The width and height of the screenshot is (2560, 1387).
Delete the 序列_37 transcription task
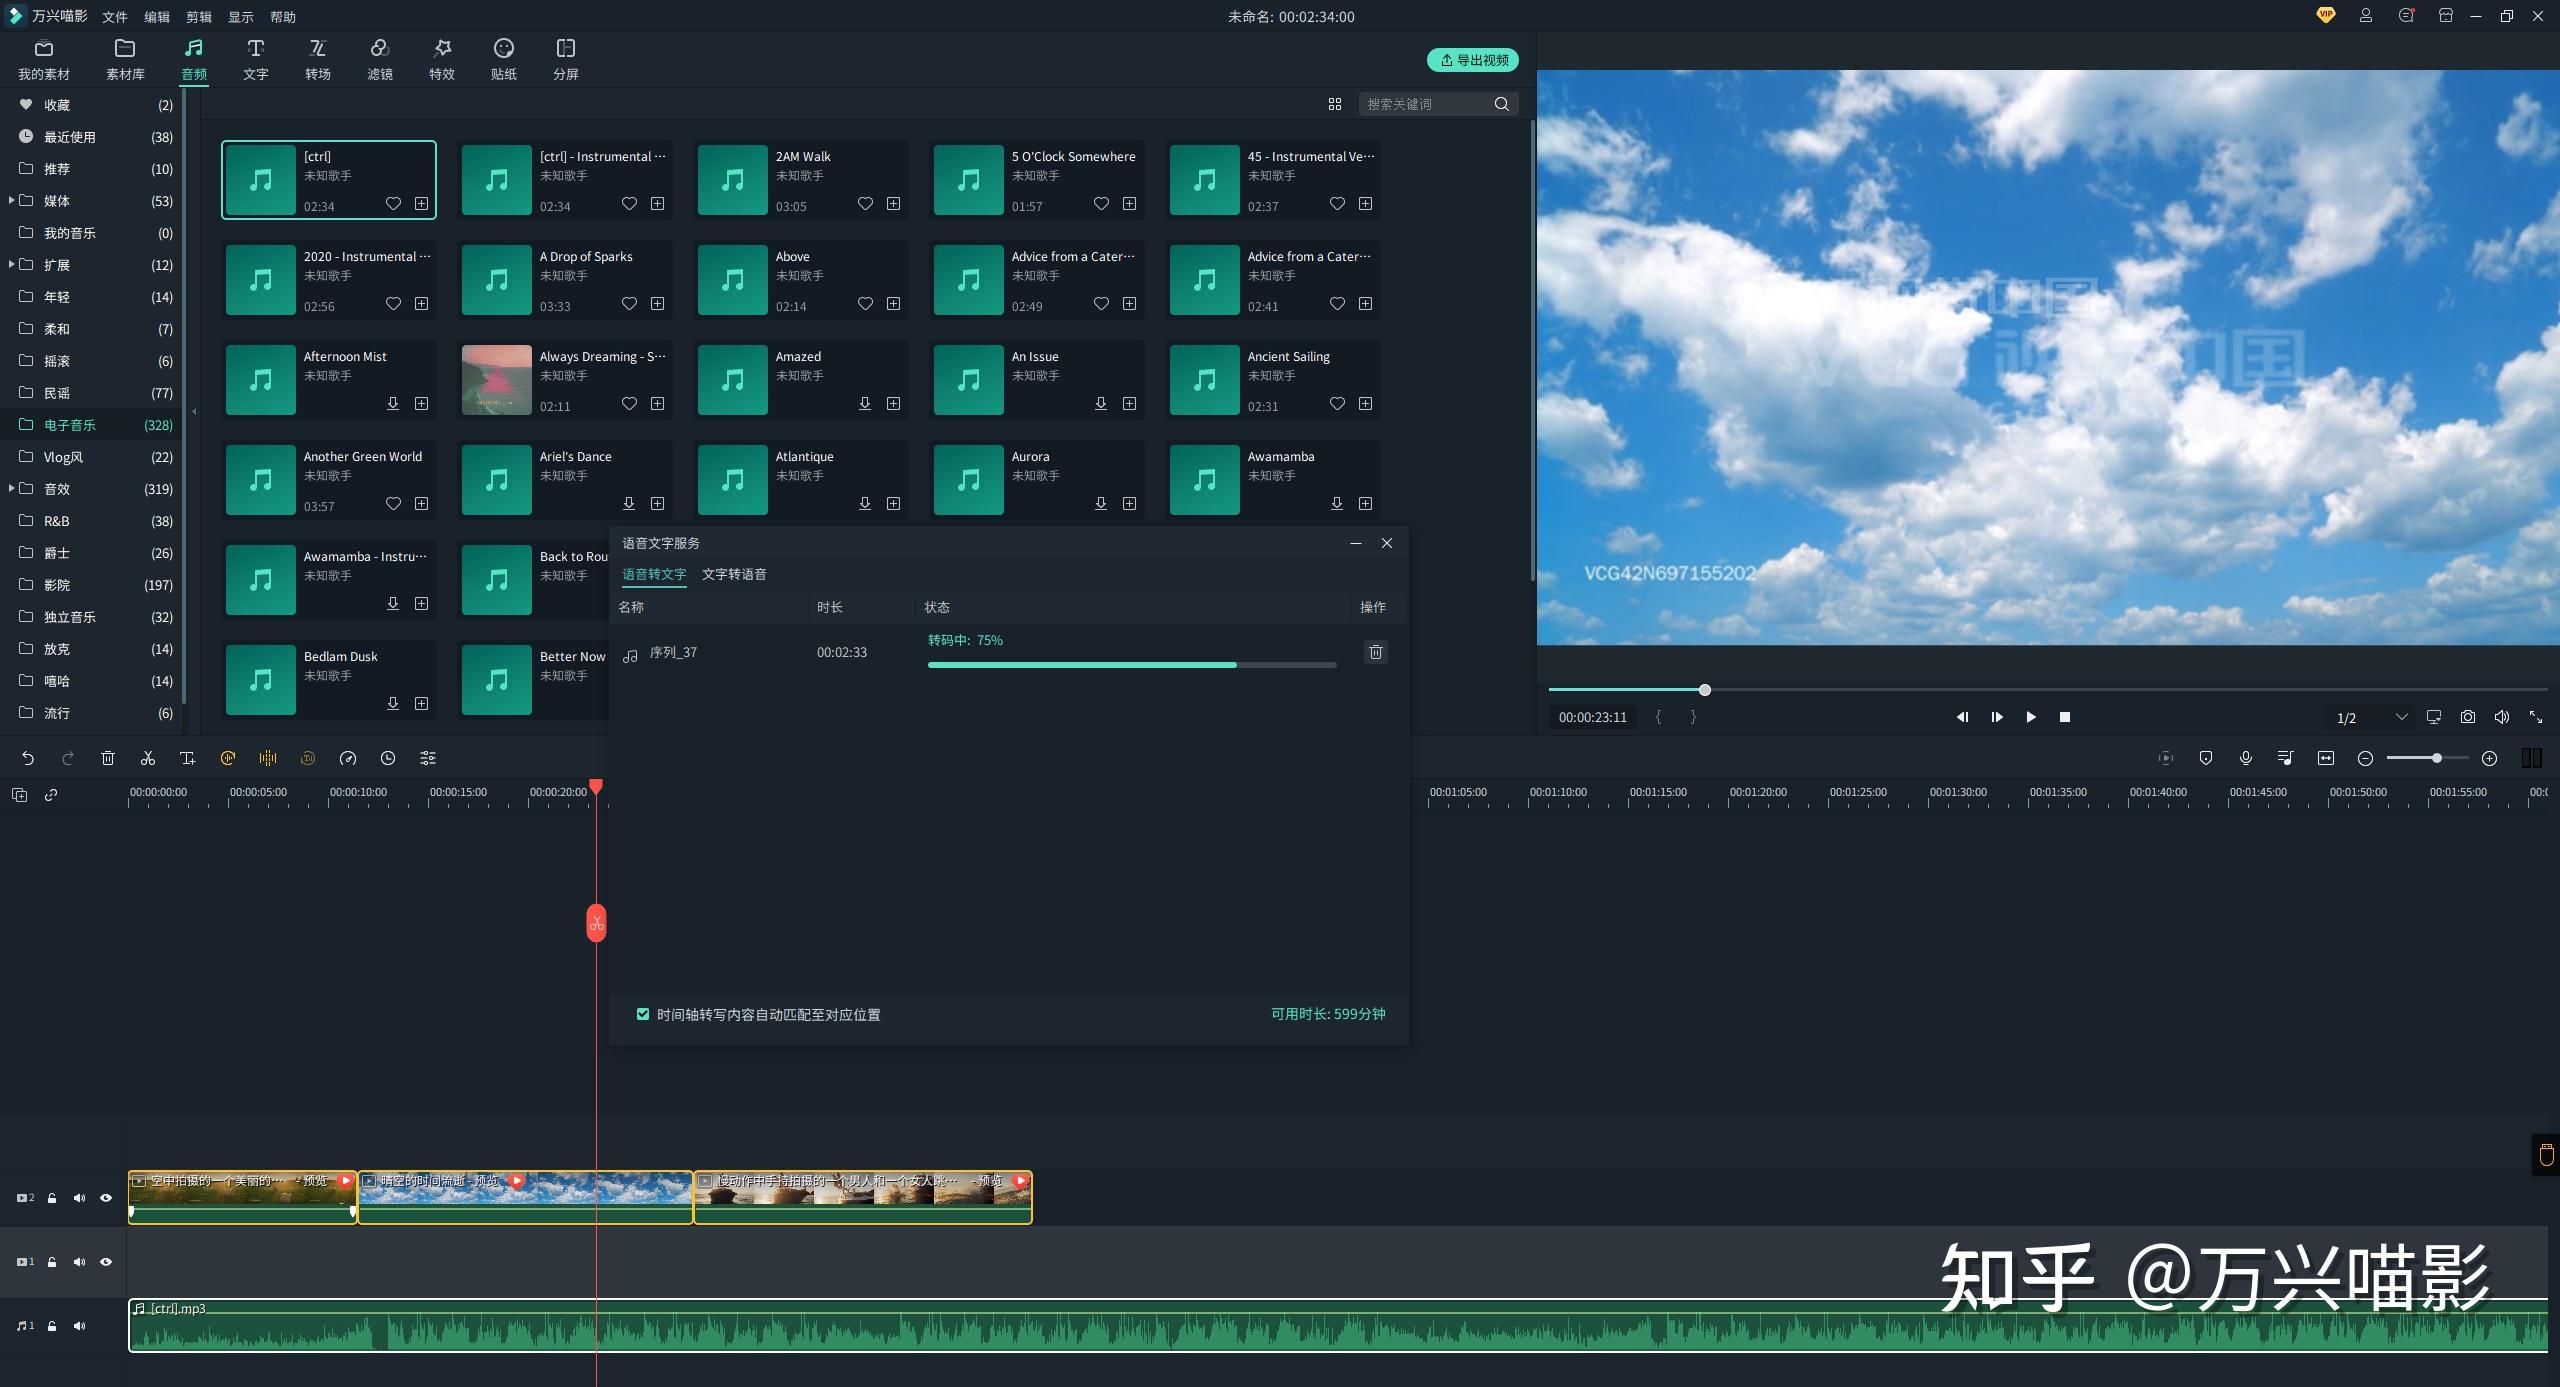1376,652
